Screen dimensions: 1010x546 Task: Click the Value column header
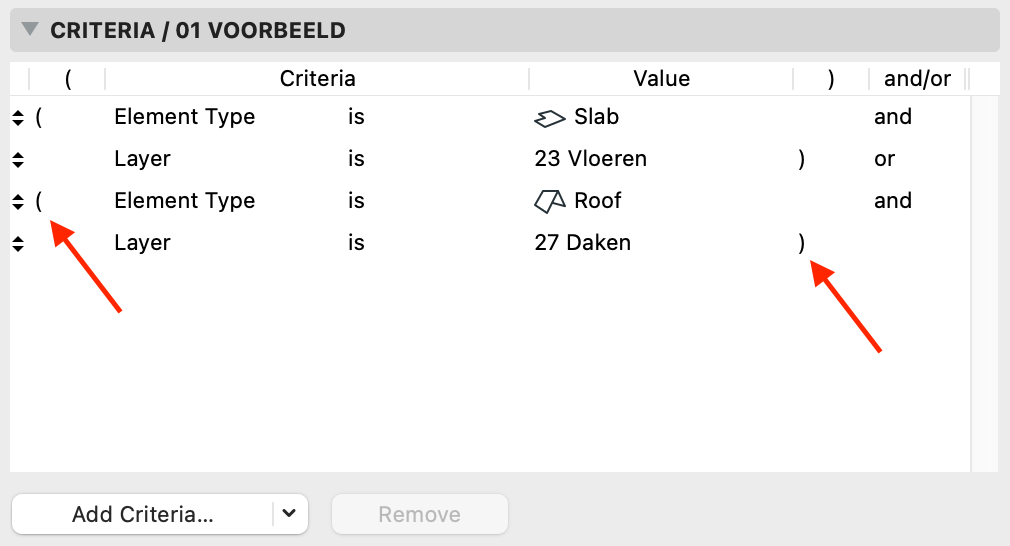pos(662,79)
